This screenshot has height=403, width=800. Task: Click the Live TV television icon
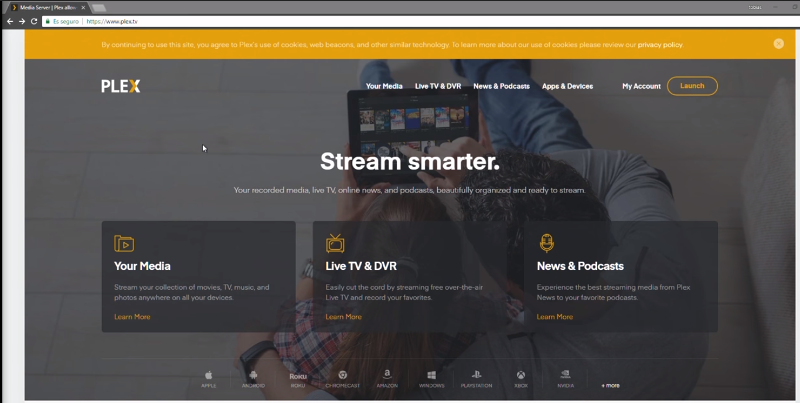(335, 243)
